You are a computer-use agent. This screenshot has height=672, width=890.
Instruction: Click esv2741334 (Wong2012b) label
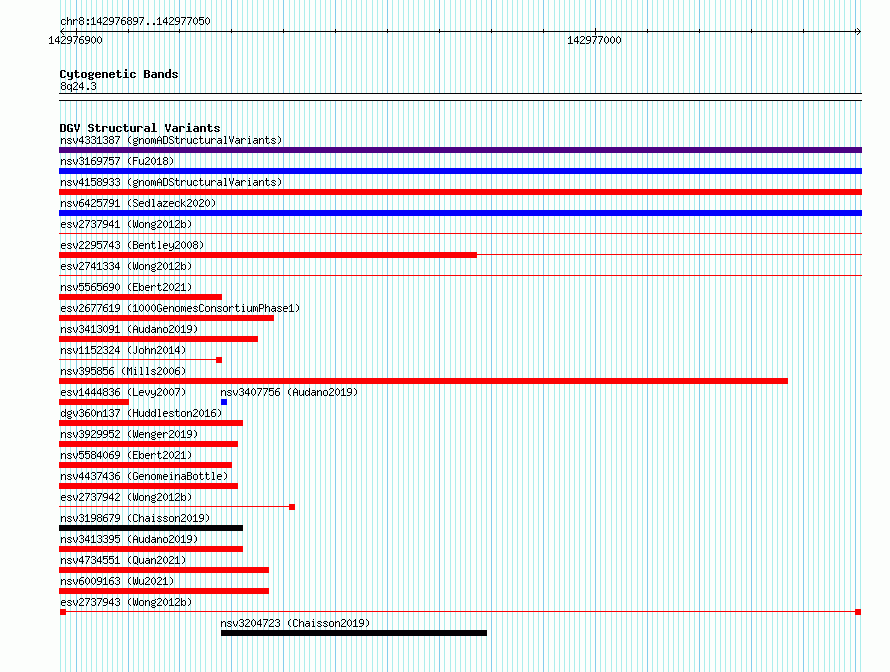[126, 266]
